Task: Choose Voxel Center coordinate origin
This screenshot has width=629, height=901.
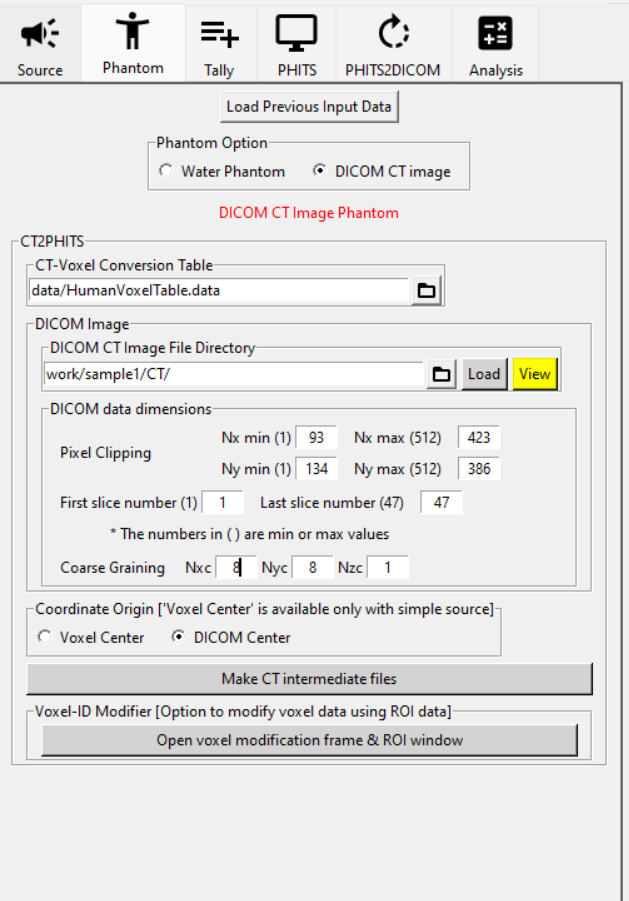Action: 44,637
